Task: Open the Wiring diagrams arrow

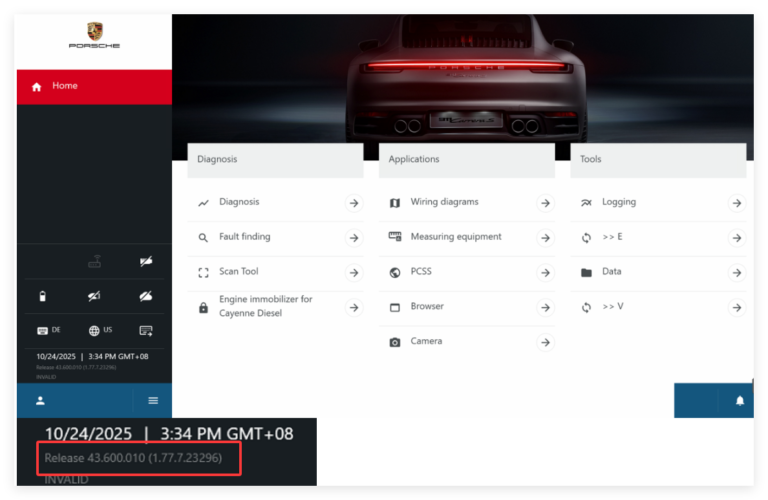Action: pyautogui.click(x=545, y=203)
